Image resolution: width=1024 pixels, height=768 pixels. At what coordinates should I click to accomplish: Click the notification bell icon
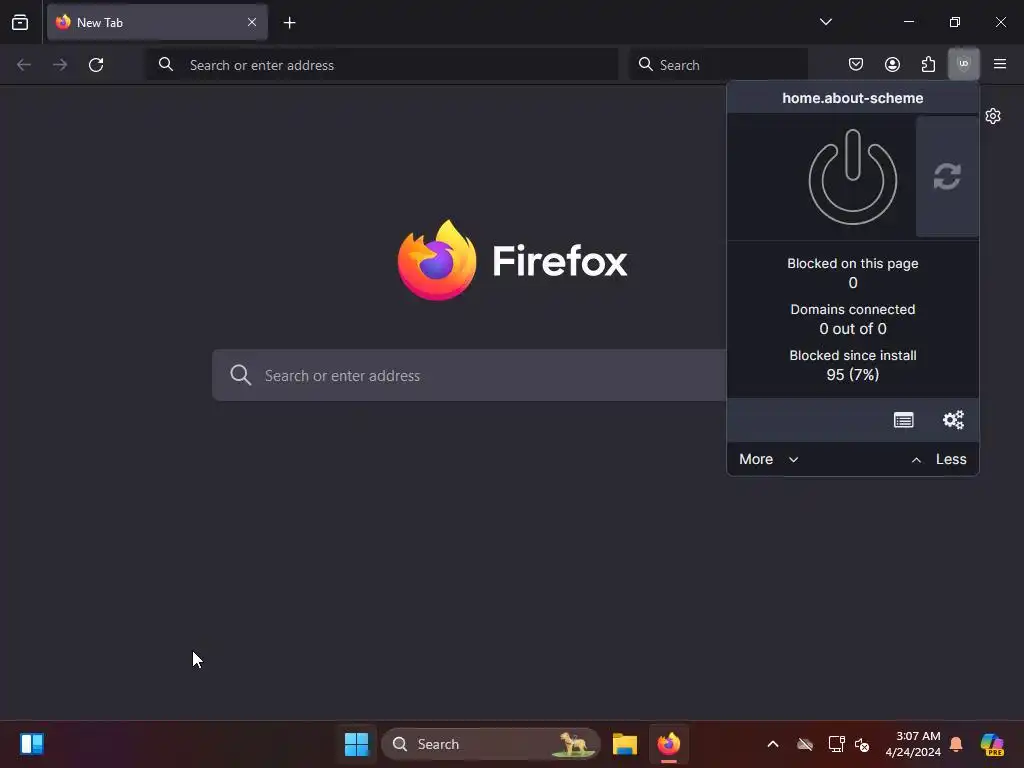955,744
